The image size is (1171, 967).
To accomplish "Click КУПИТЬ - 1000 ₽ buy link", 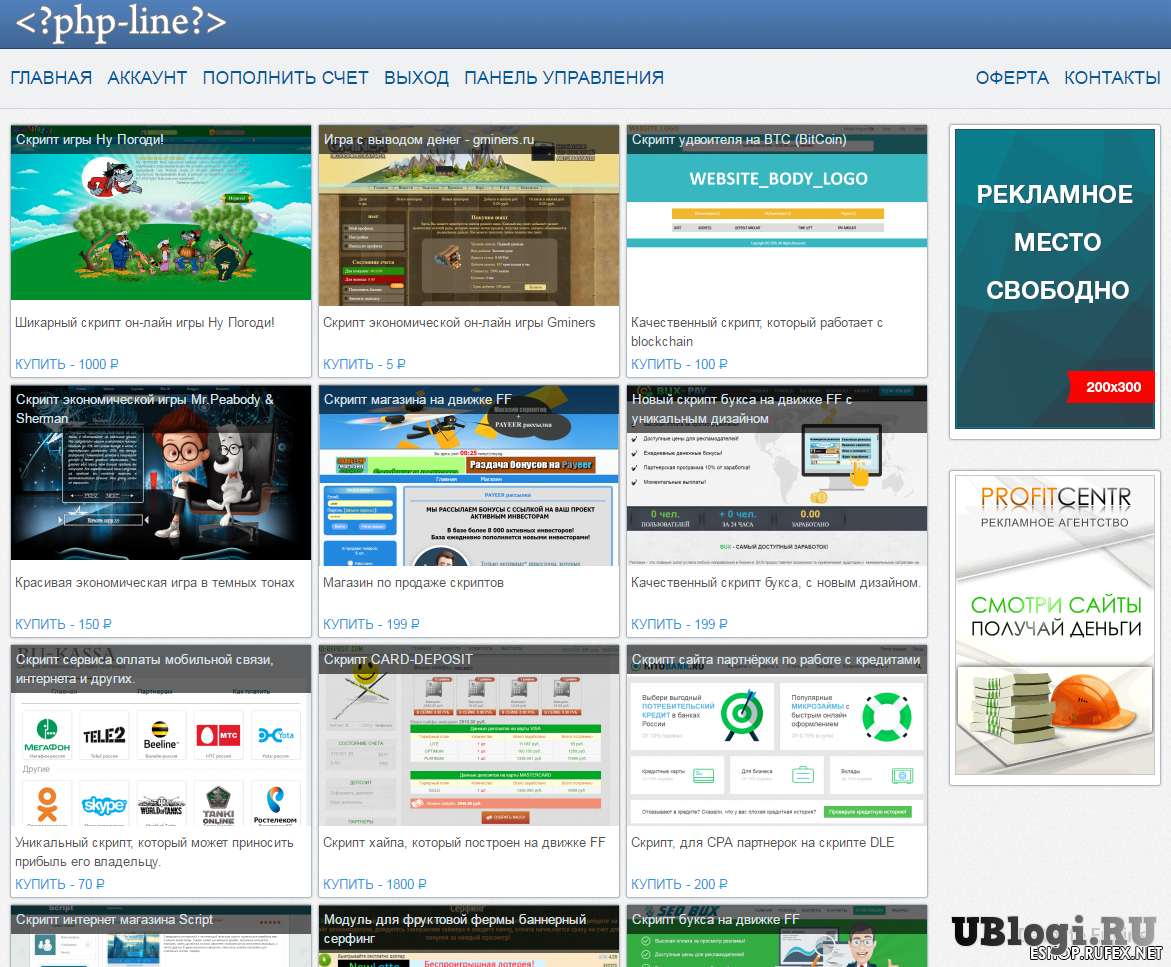I will pos(67,364).
